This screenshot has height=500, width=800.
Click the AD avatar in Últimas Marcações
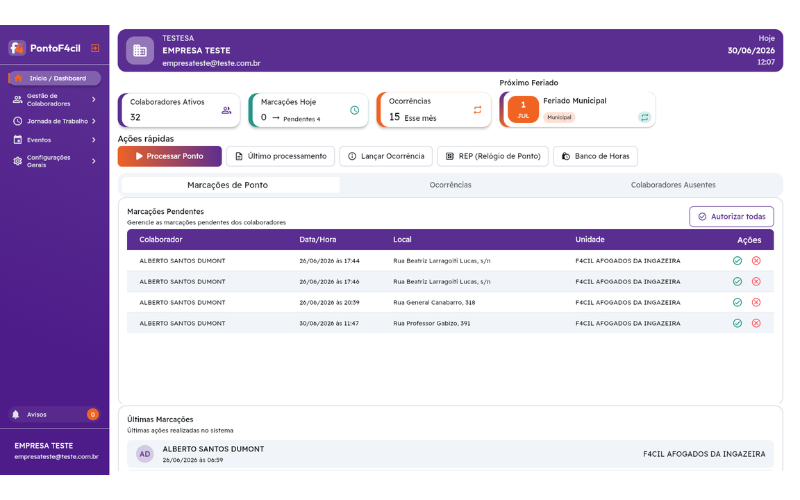(x=145, y=454)
